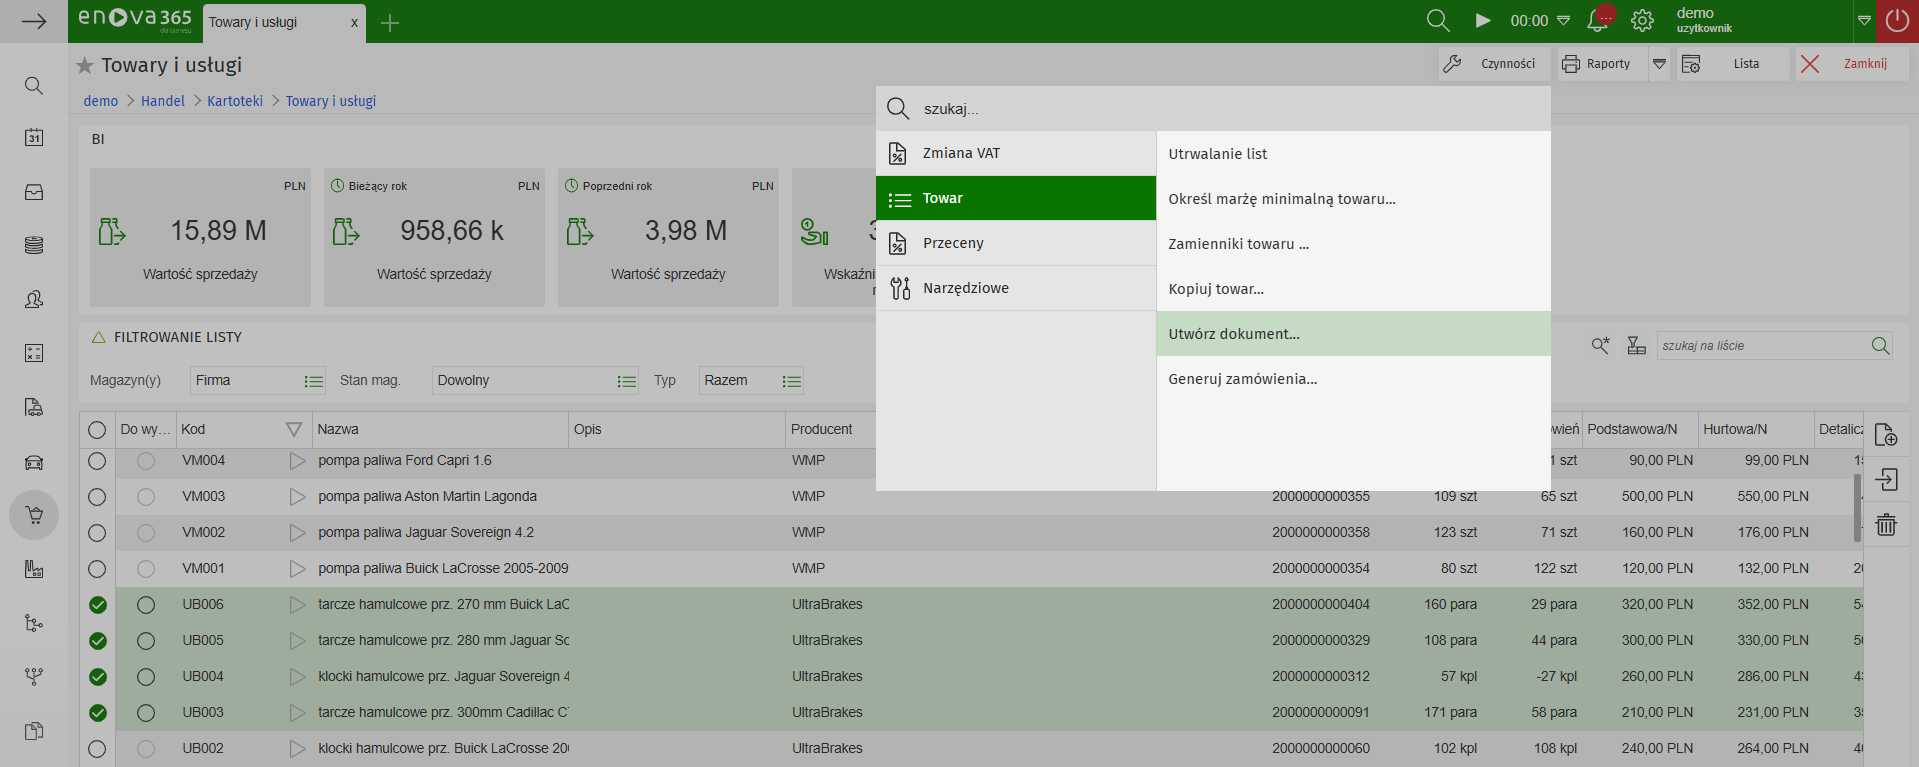Screen dimensions: 1919x767
Task: Select the checkbox for row VM003
Action: [97, 497]
